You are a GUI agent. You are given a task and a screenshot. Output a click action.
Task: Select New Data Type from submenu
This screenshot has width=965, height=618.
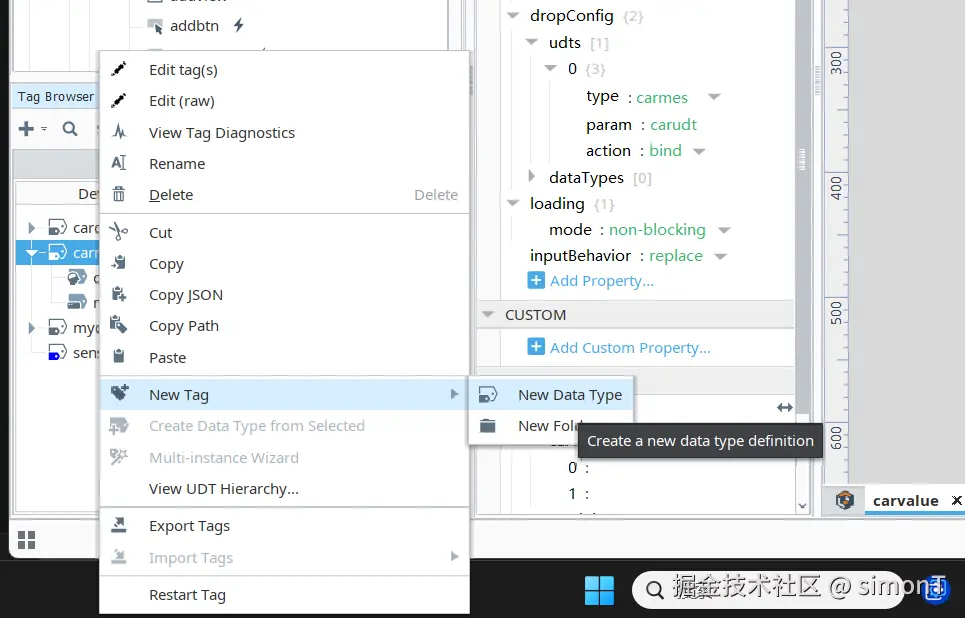coord(569,395)
